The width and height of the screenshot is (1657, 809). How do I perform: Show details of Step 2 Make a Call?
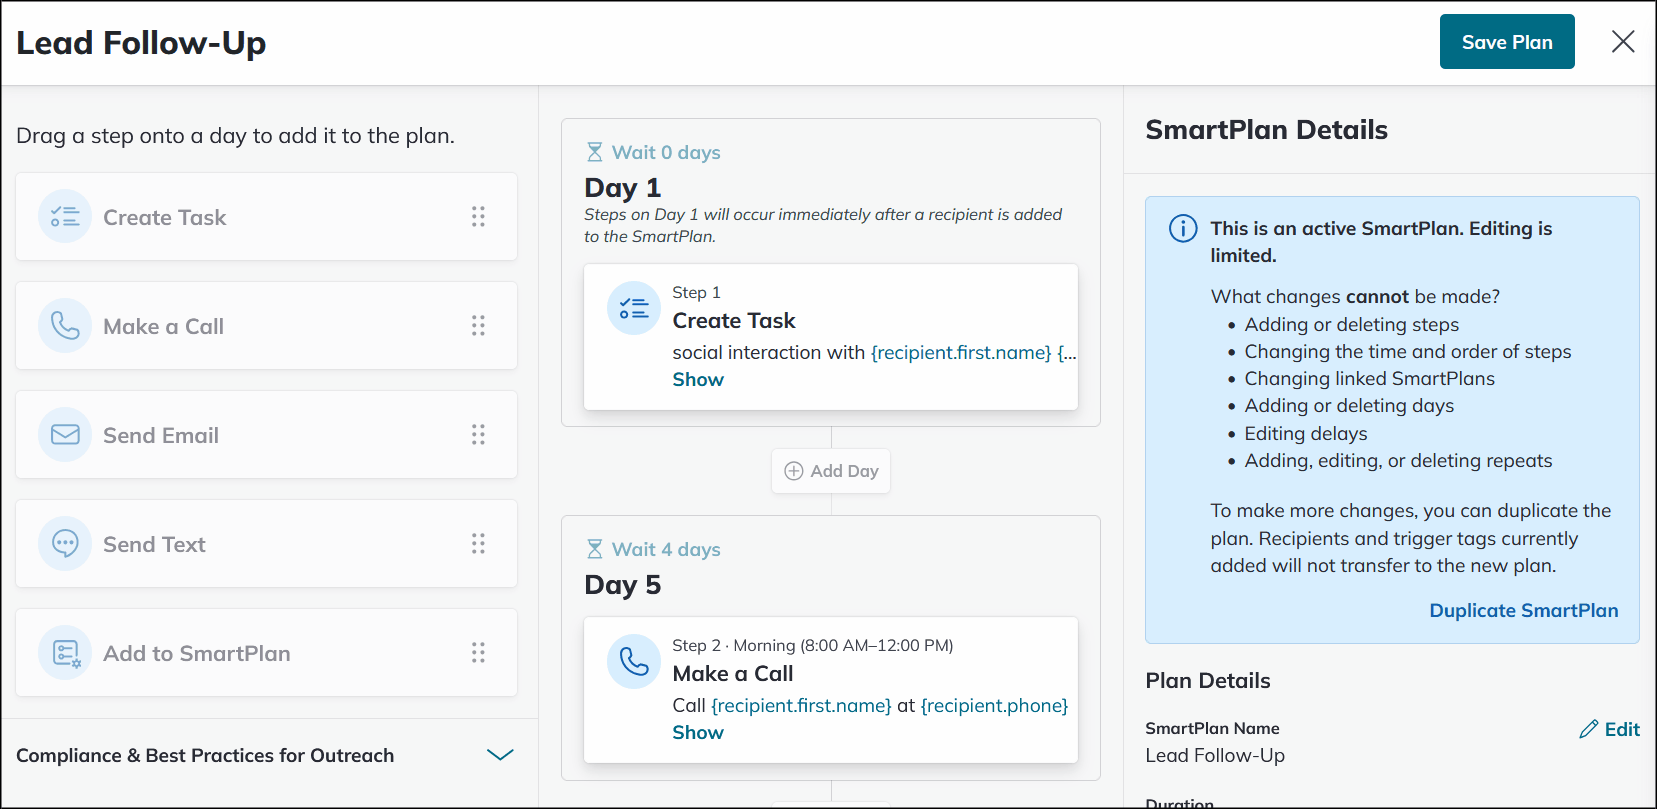coord(698,733)
